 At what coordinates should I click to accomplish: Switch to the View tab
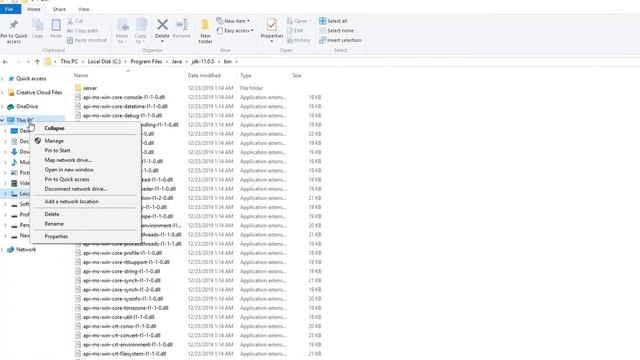pos(84,9)
